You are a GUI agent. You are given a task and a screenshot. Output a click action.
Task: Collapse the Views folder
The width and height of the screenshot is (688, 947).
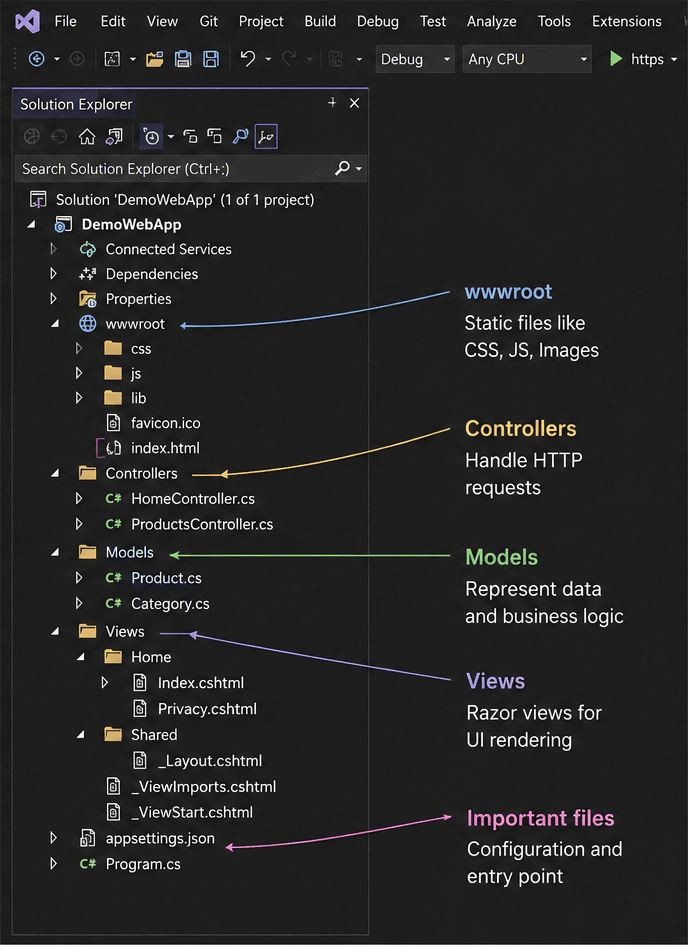click(x=55, y=631)
